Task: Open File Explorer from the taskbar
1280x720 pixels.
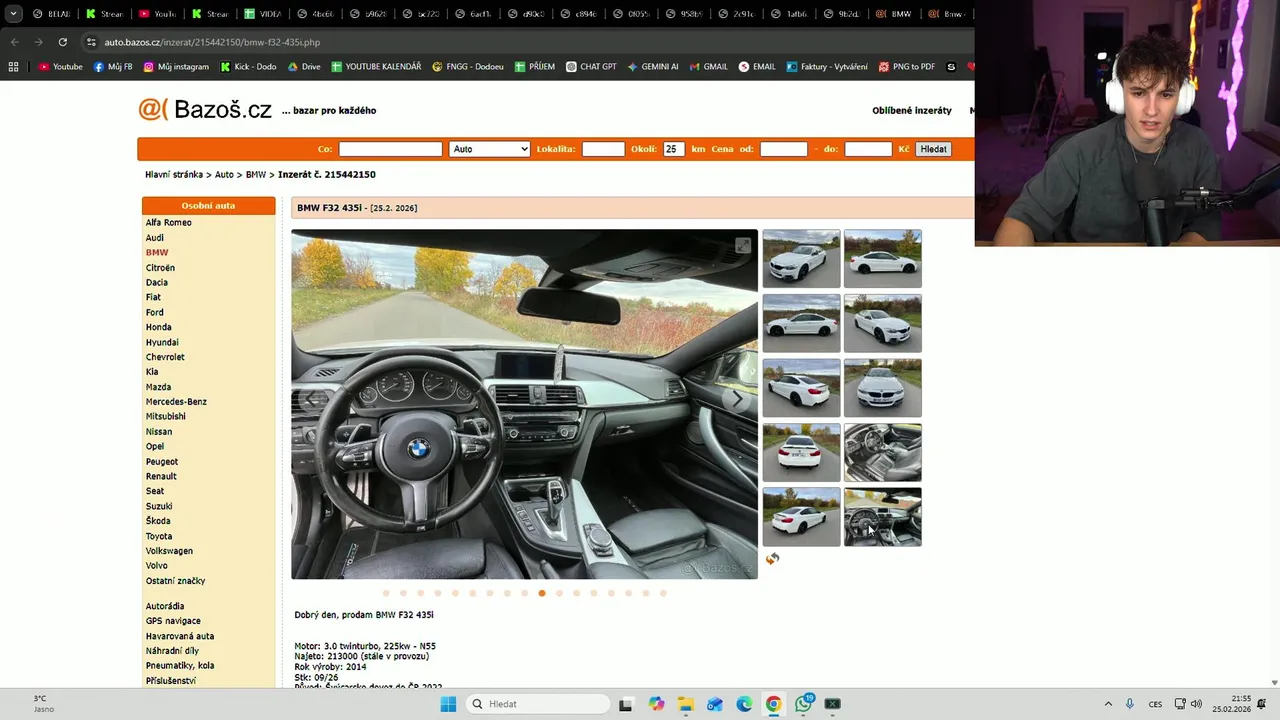Action: [x=685, y=704]
